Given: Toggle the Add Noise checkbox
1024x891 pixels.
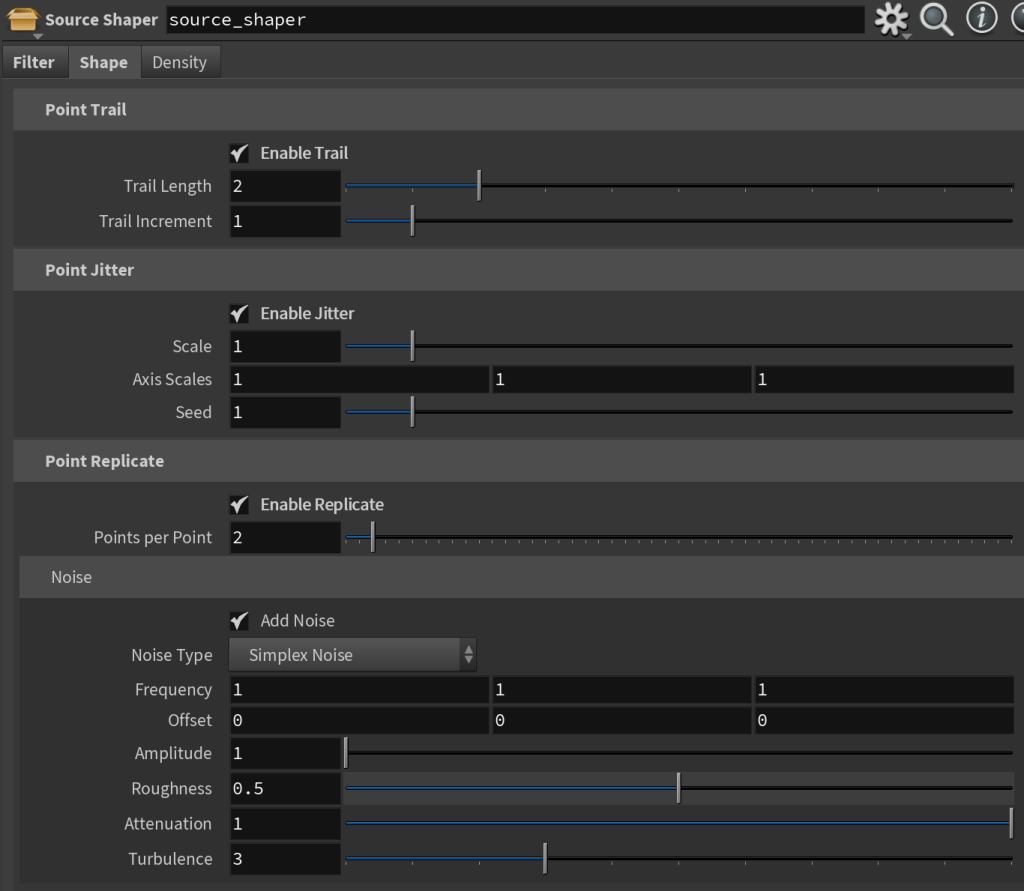Looking at the screenshot, I should click(239, 620).
